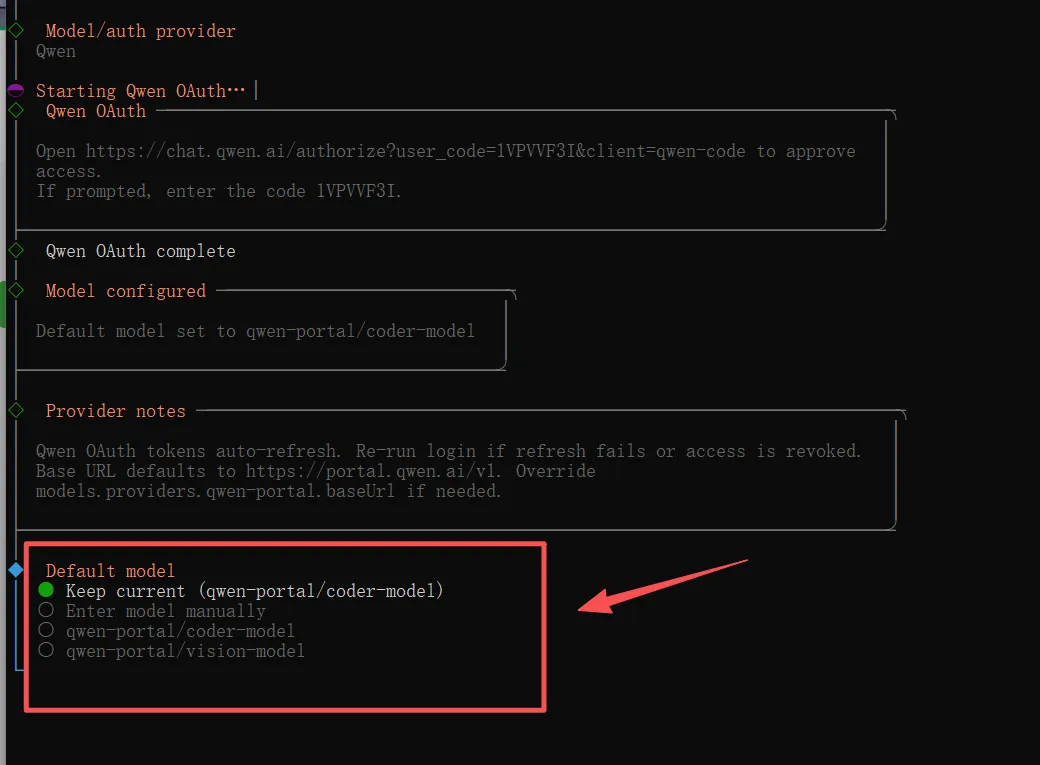Screen dimensions: 1040x765
Task: Click the 'Model/auth provider' heading text
Action: tap(141, 31)
